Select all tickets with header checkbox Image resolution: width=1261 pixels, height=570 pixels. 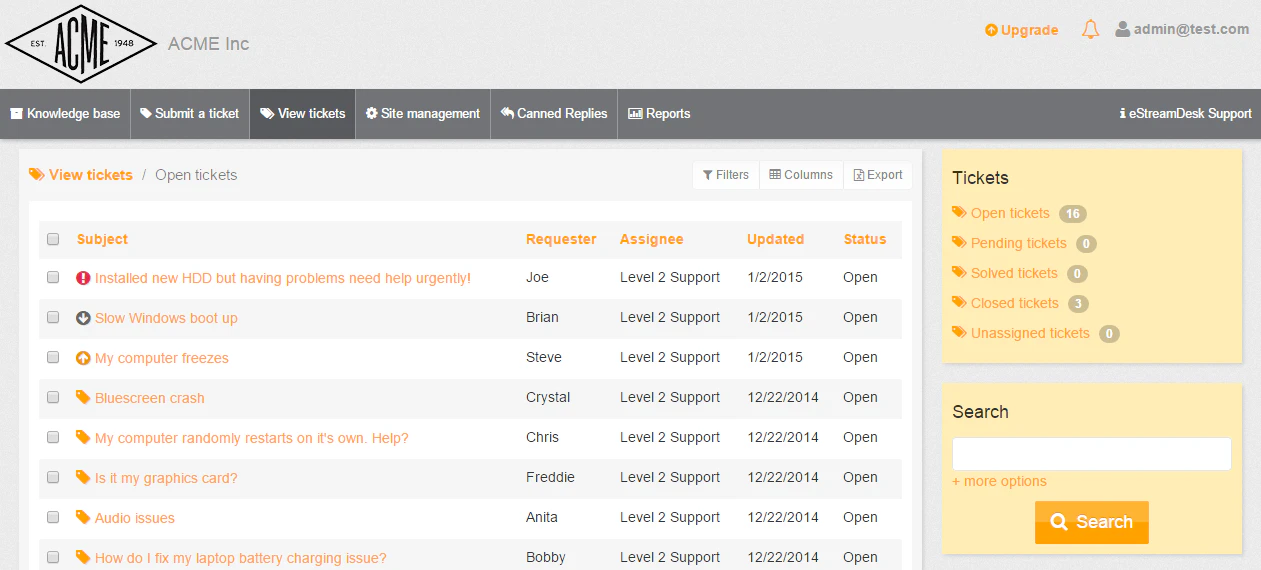pyautogui.click(x=53, y=239)
